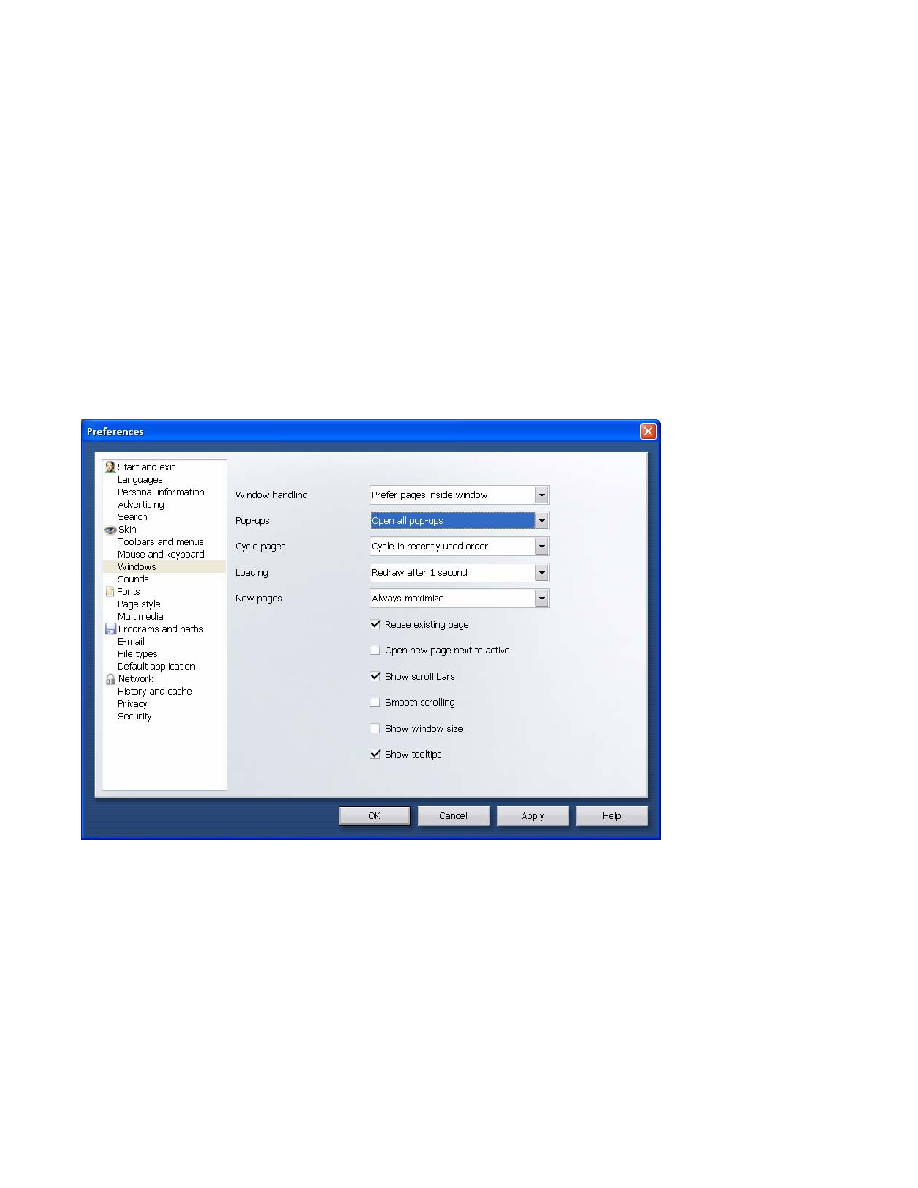Click the padlock icon next to Network
The image size is (918, 1188).
pyautogui.click(x=111, y=679)
